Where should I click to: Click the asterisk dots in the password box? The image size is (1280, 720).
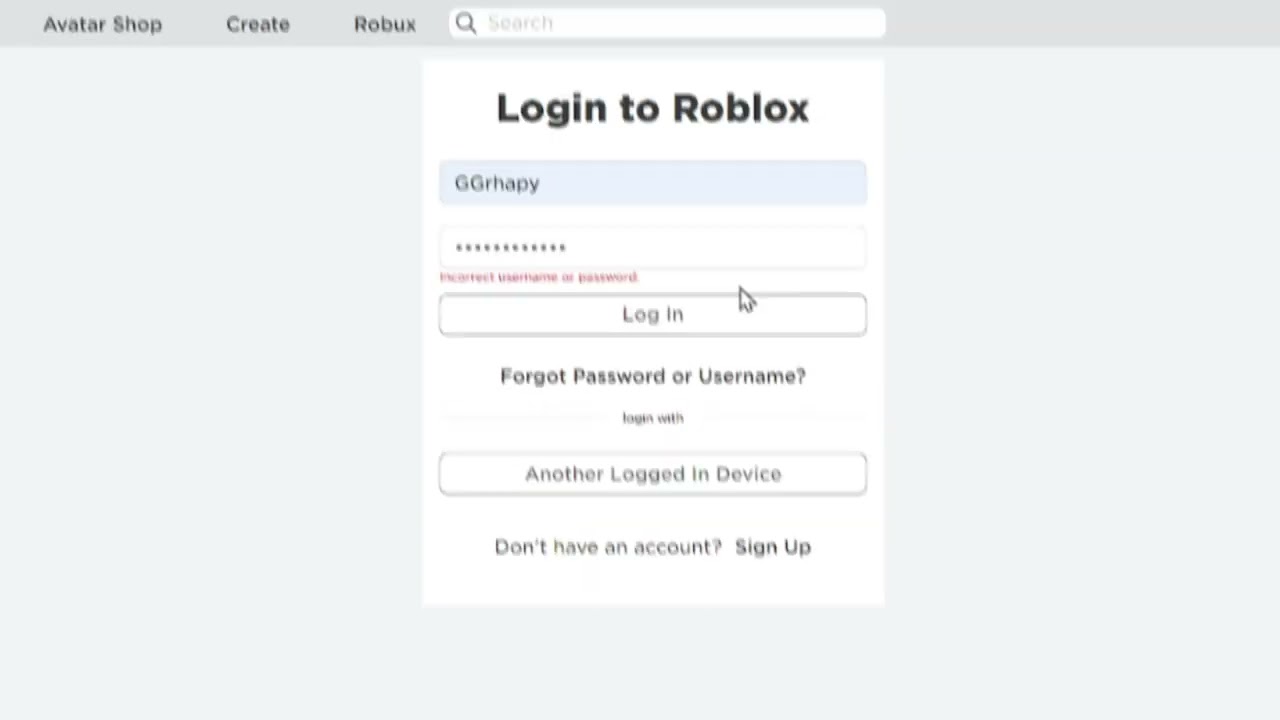(x=511, y=247)
